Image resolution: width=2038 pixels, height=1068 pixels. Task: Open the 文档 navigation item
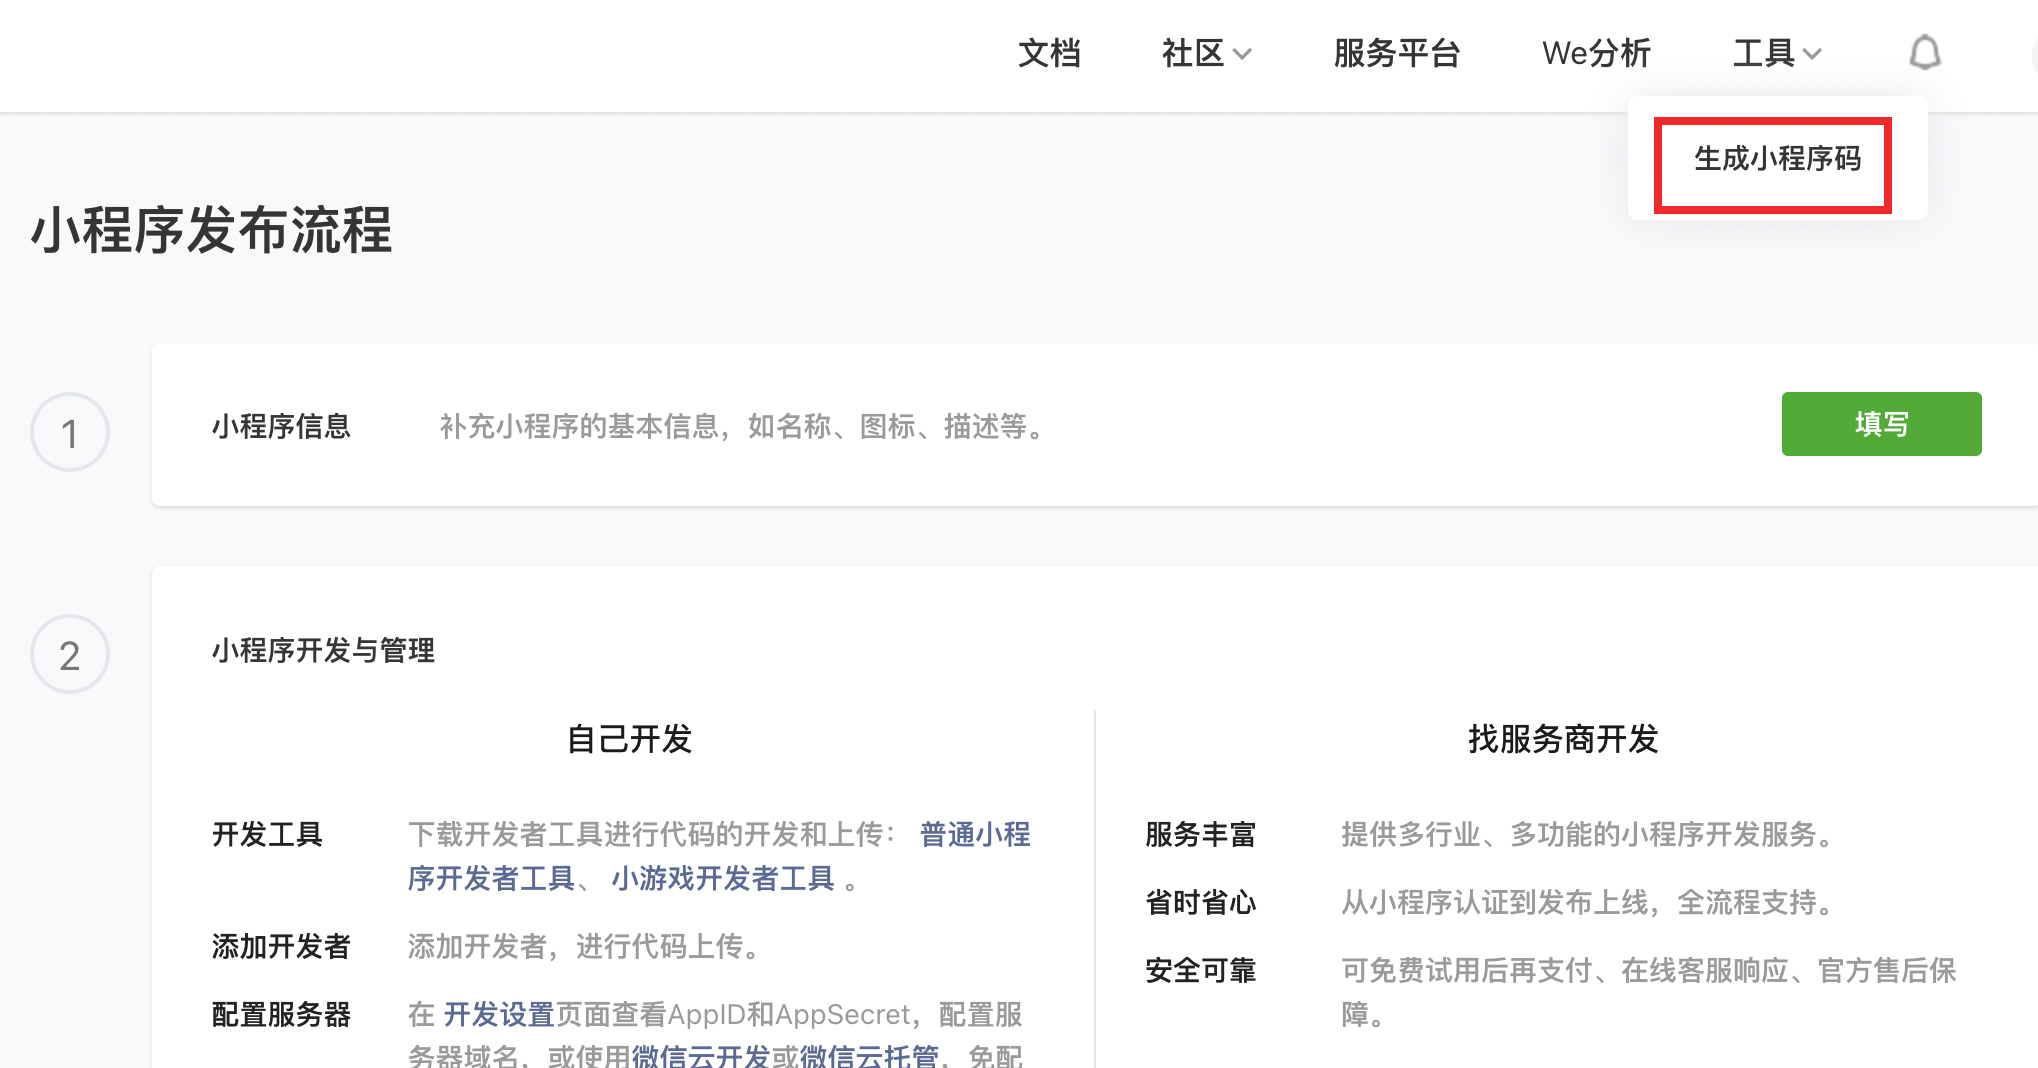tap(1049, 53)
